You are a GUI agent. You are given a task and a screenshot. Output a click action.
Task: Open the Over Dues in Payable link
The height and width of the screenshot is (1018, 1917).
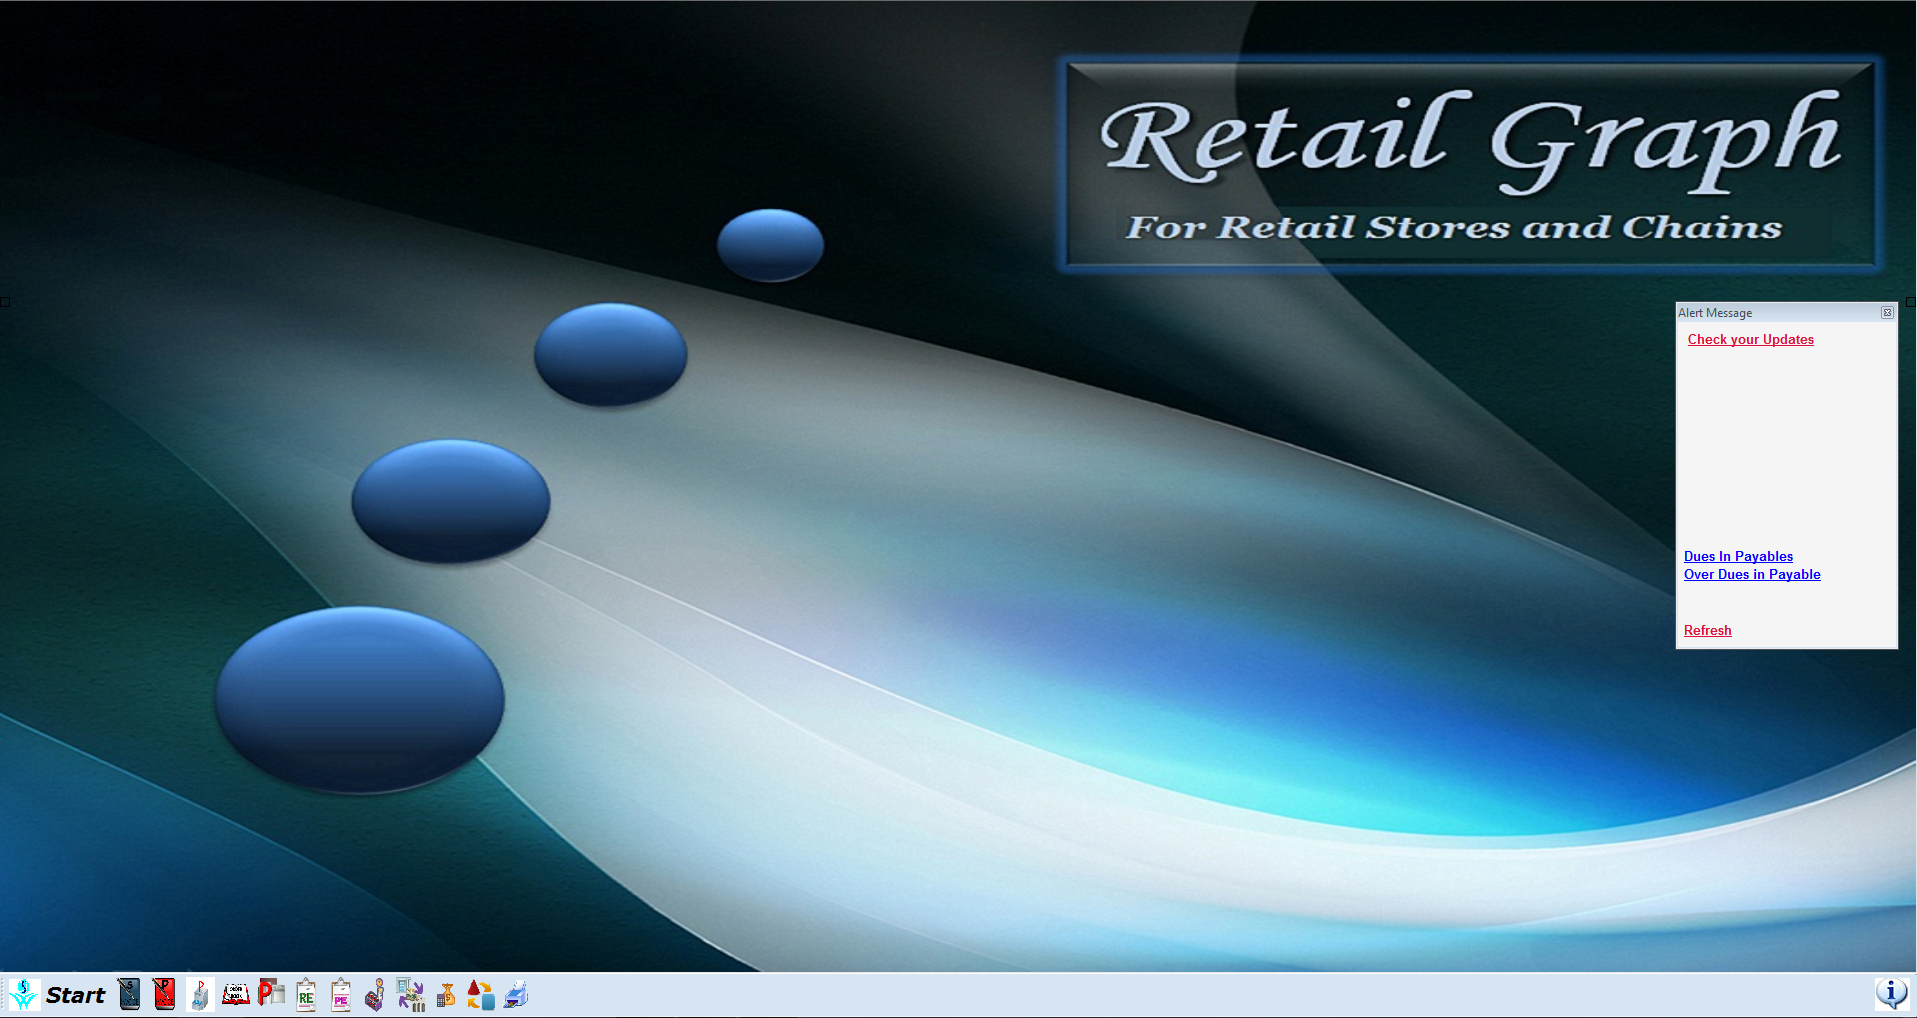1752,575
